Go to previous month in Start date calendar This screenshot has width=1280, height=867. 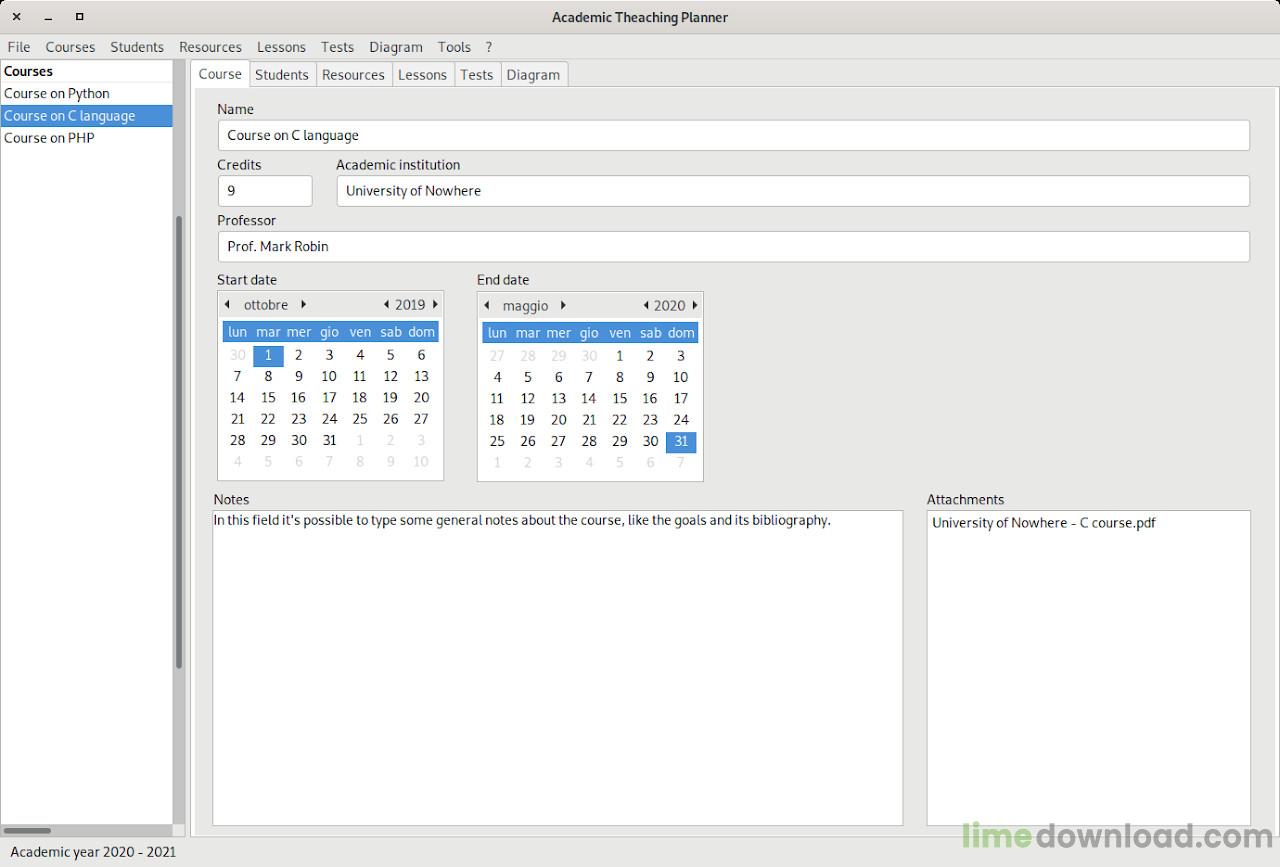[x=227, y=304]
